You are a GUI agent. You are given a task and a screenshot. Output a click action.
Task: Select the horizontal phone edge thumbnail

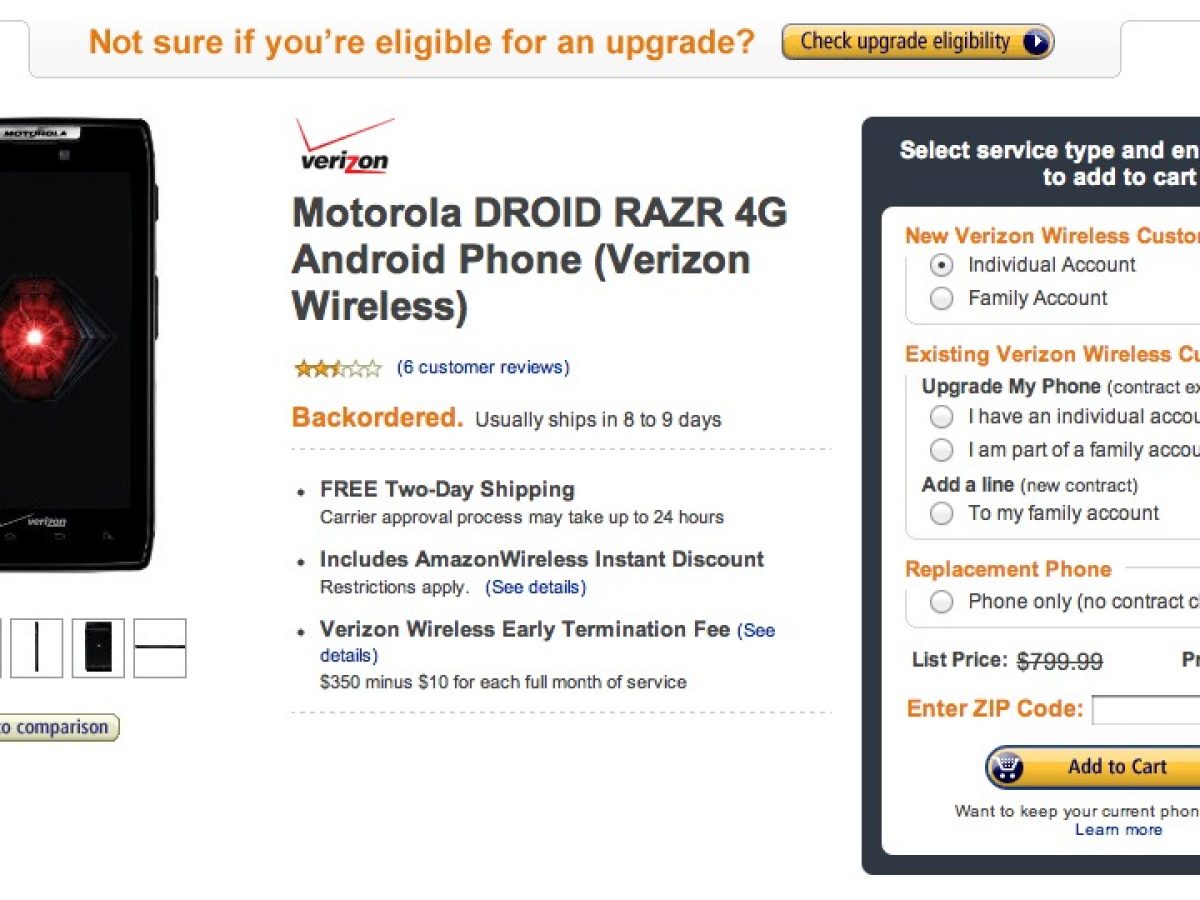click(160, 648)
